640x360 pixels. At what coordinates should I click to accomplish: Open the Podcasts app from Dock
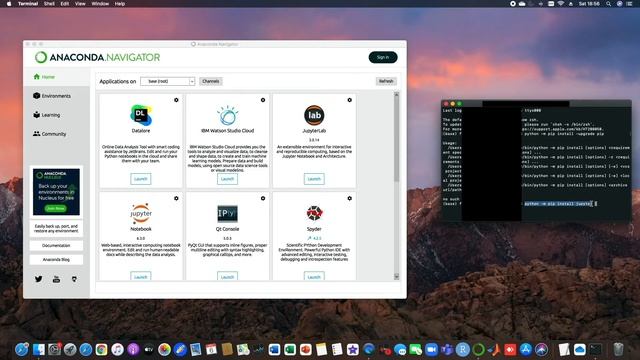point(133,349)
